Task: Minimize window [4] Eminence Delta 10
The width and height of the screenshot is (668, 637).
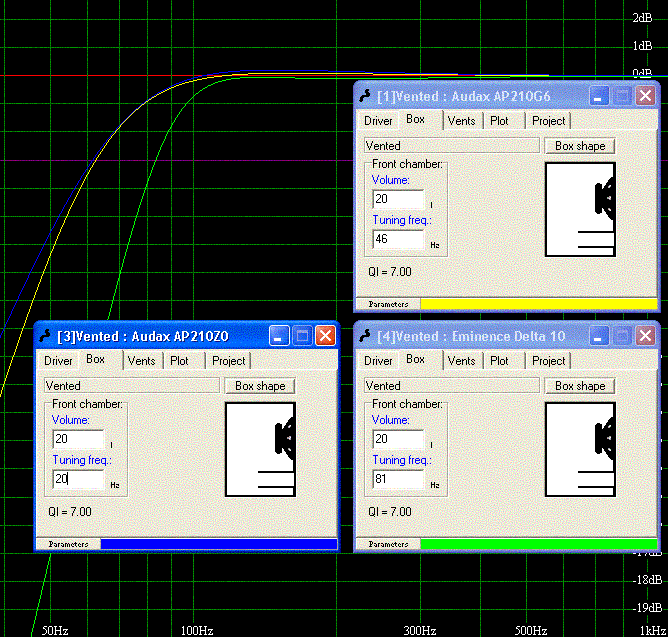Action: click(x=599, y=336)
